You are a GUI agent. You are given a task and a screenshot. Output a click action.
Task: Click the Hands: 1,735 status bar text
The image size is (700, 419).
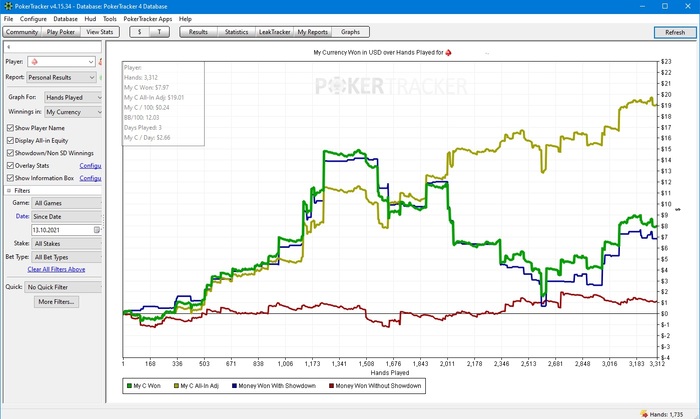click(x=667, y=415)
